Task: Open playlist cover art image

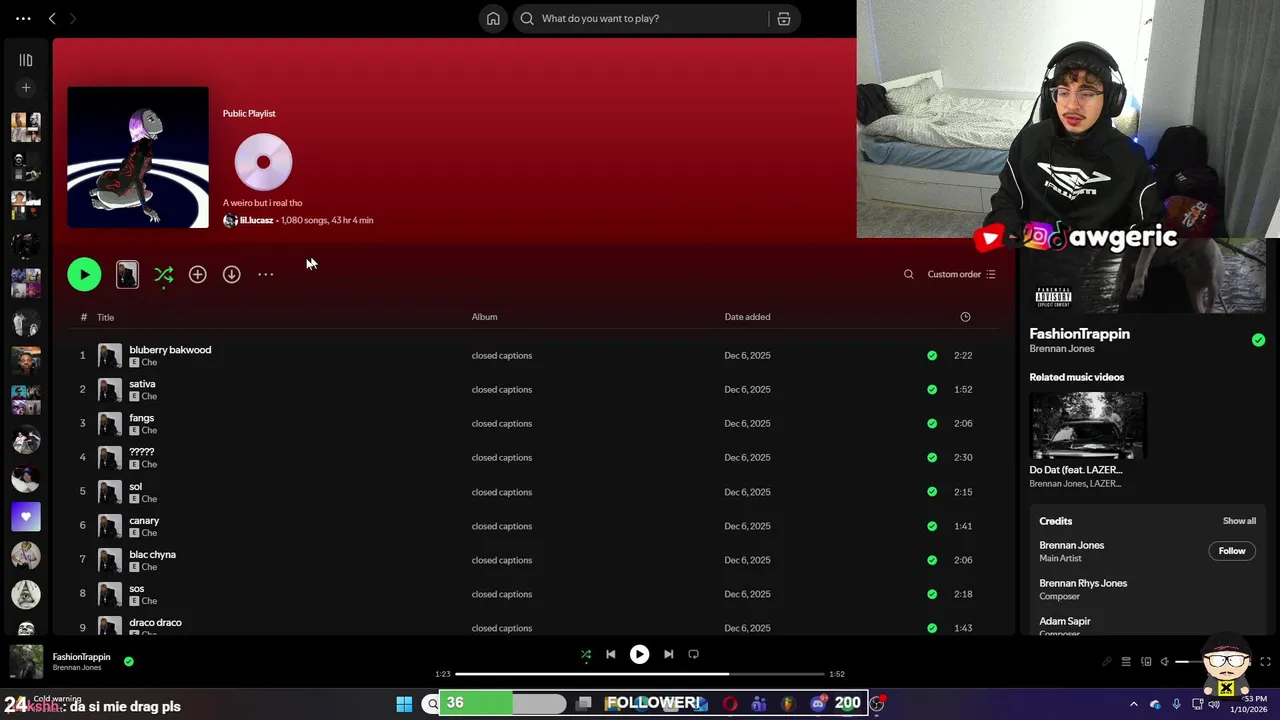Action: [138, 157]
